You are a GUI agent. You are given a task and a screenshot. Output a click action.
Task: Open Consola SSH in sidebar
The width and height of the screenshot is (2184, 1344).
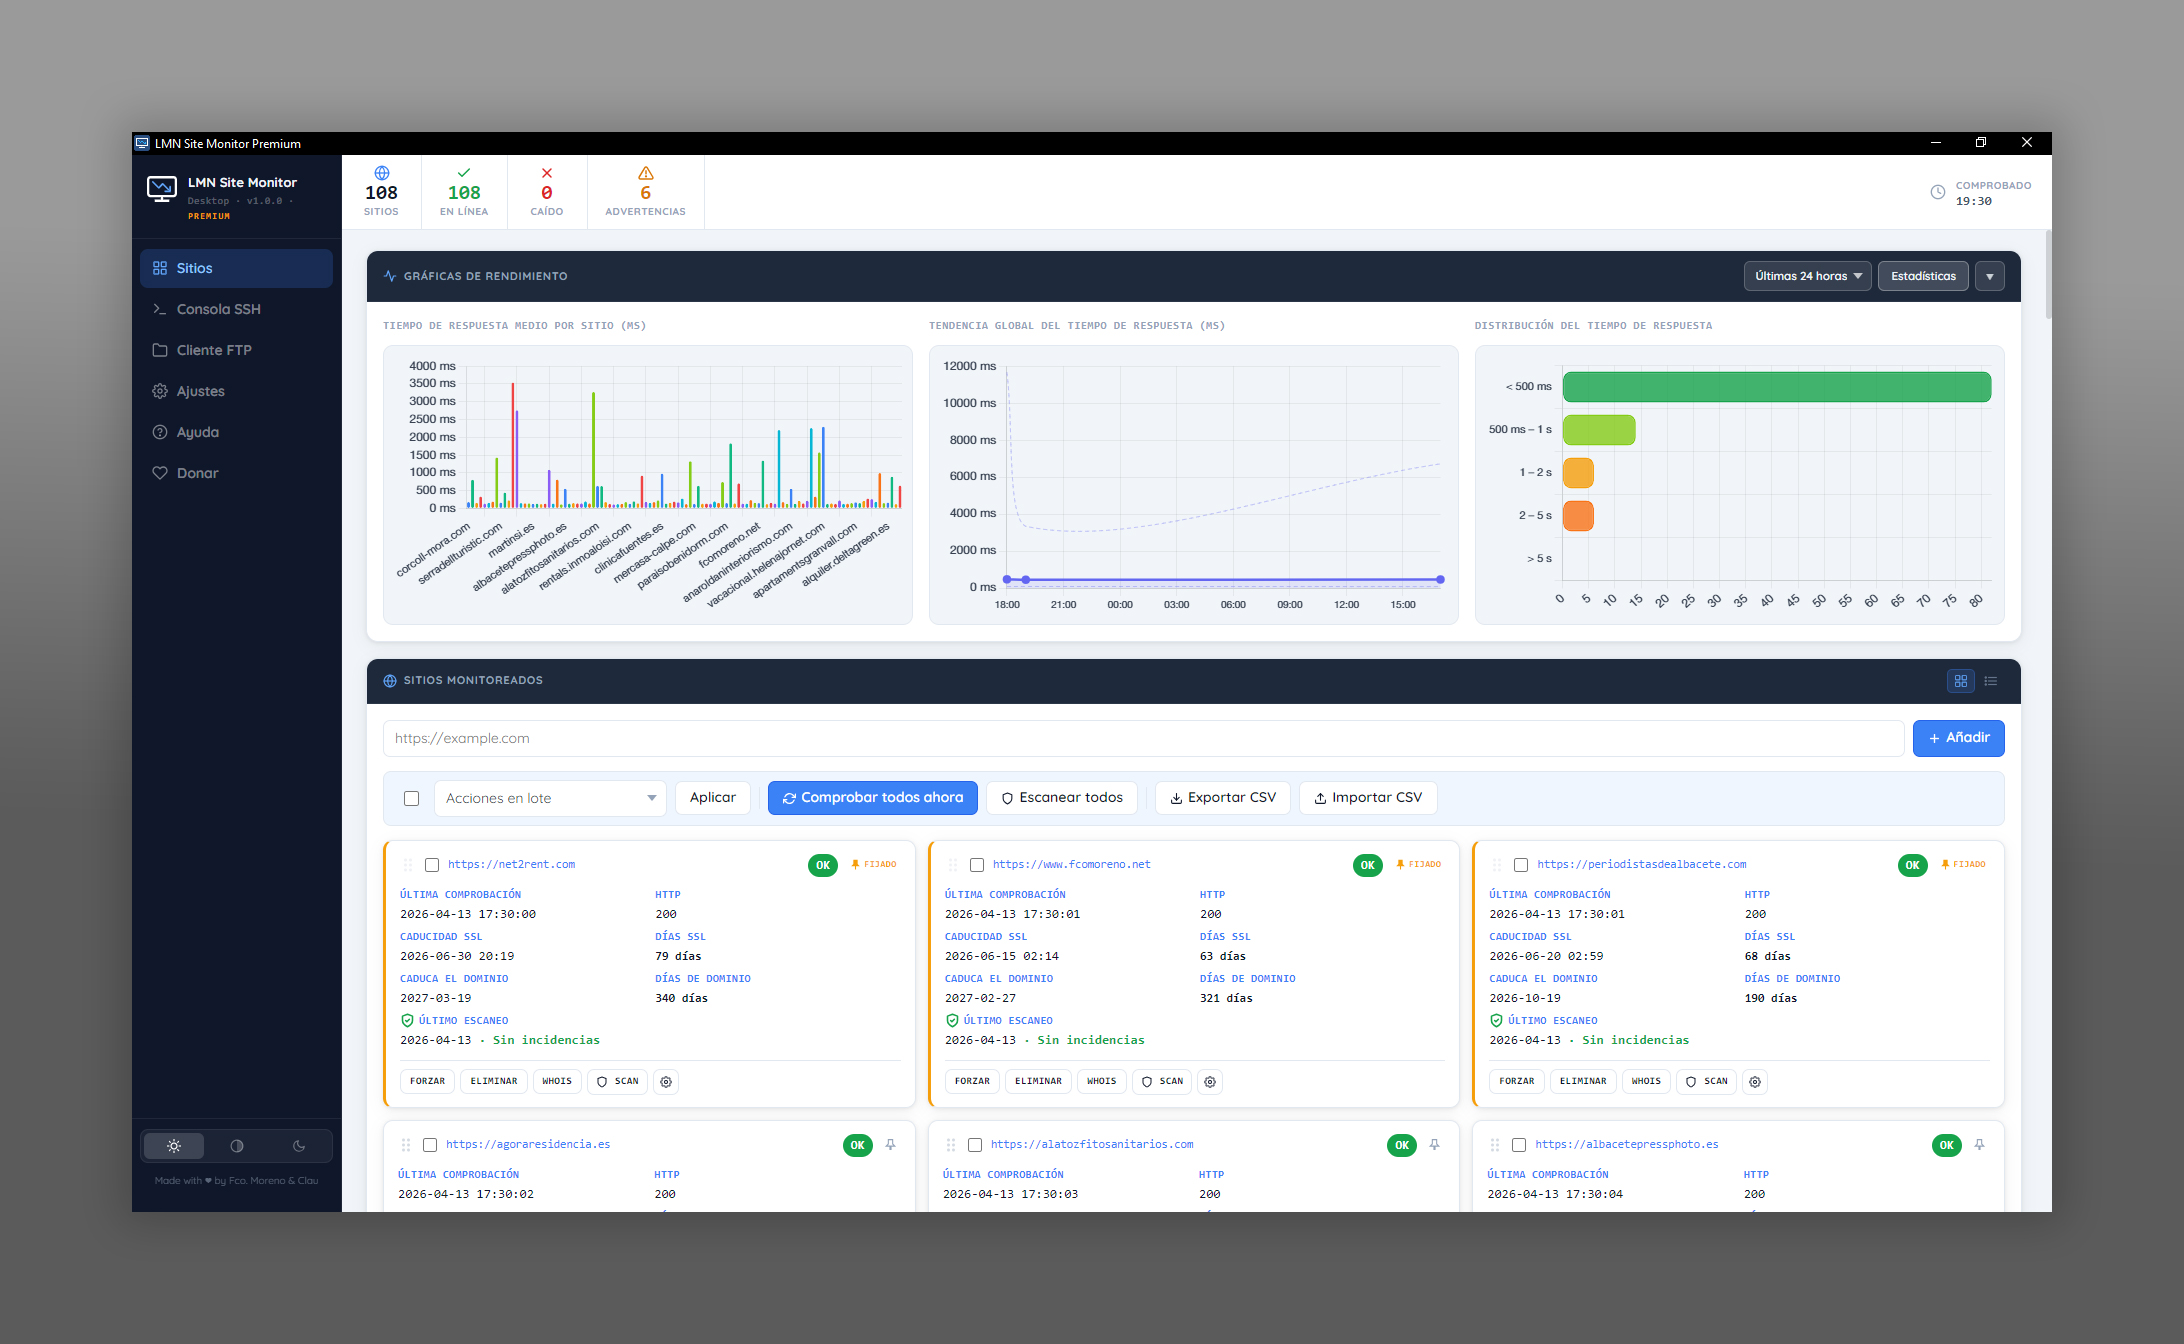click(218, 309)
